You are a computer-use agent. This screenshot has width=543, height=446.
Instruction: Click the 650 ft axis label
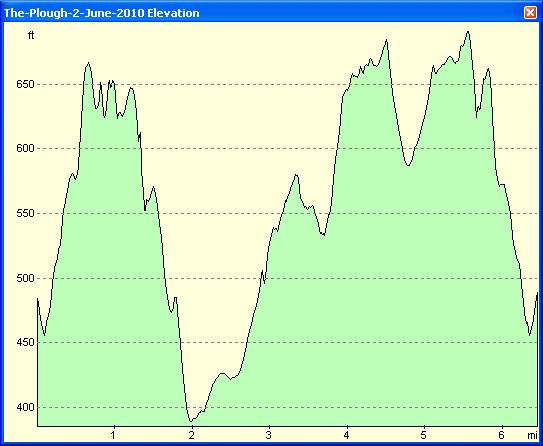click(x=25, y=84)
